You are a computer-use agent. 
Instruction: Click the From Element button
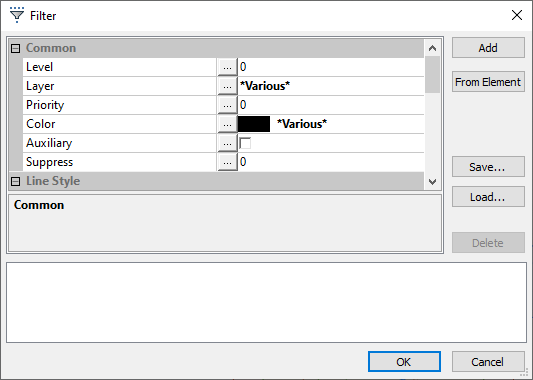(x=488, y=82)
